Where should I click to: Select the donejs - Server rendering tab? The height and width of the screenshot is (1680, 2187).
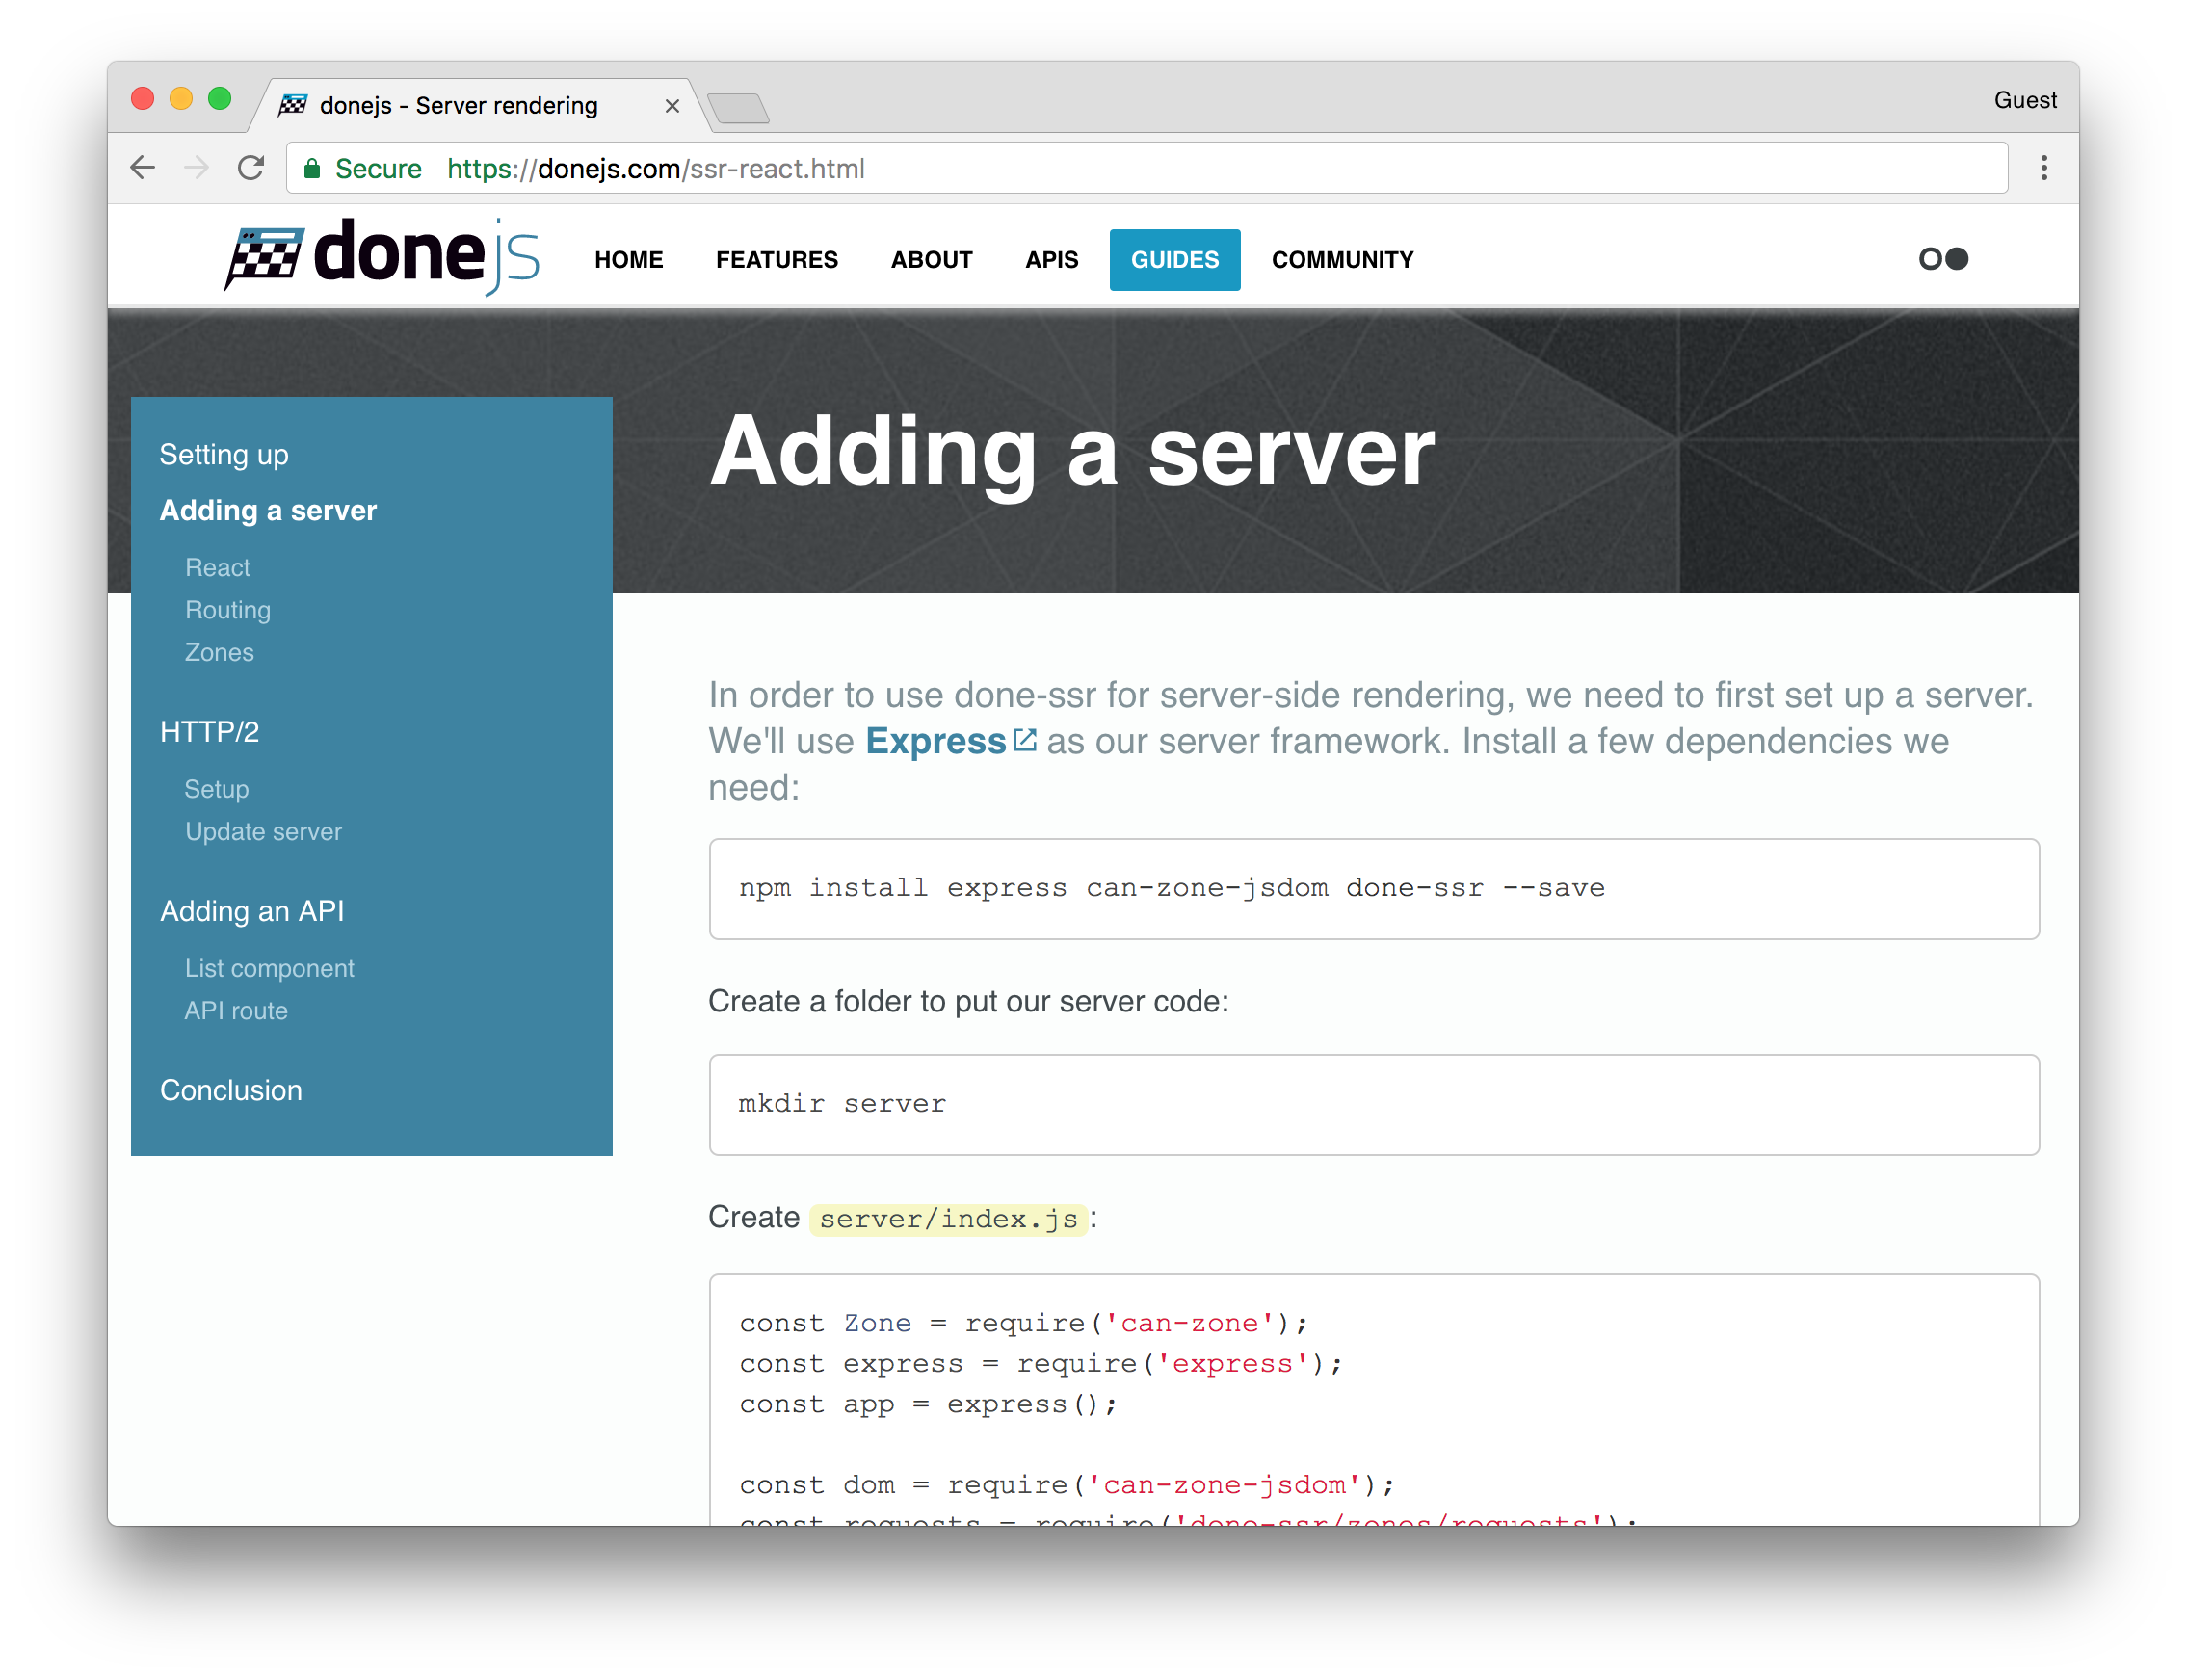click(x=480, y=105)
